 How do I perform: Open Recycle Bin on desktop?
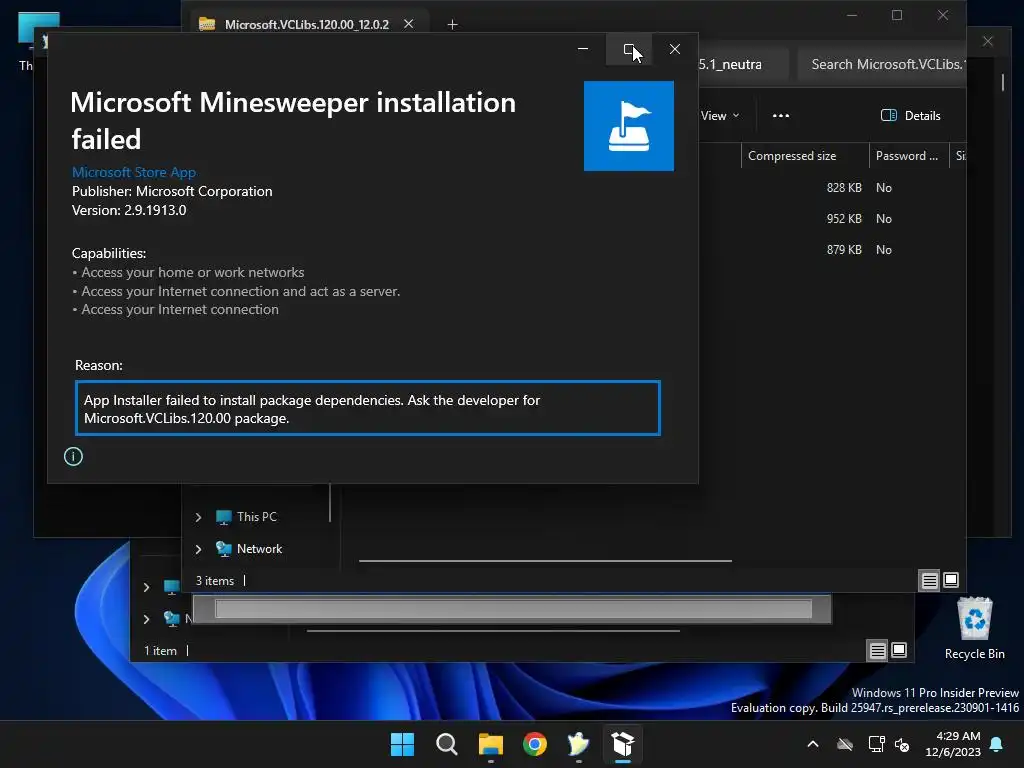[x=974, y=628]
